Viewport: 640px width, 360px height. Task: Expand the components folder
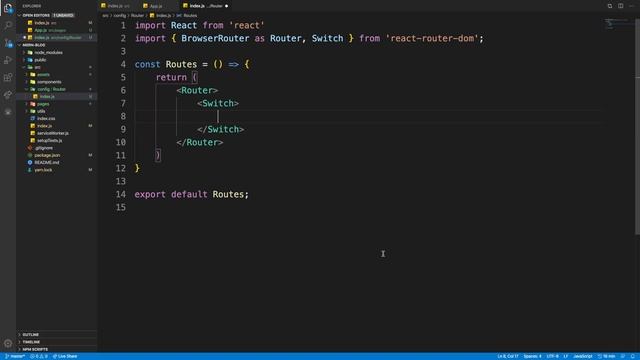49,82
